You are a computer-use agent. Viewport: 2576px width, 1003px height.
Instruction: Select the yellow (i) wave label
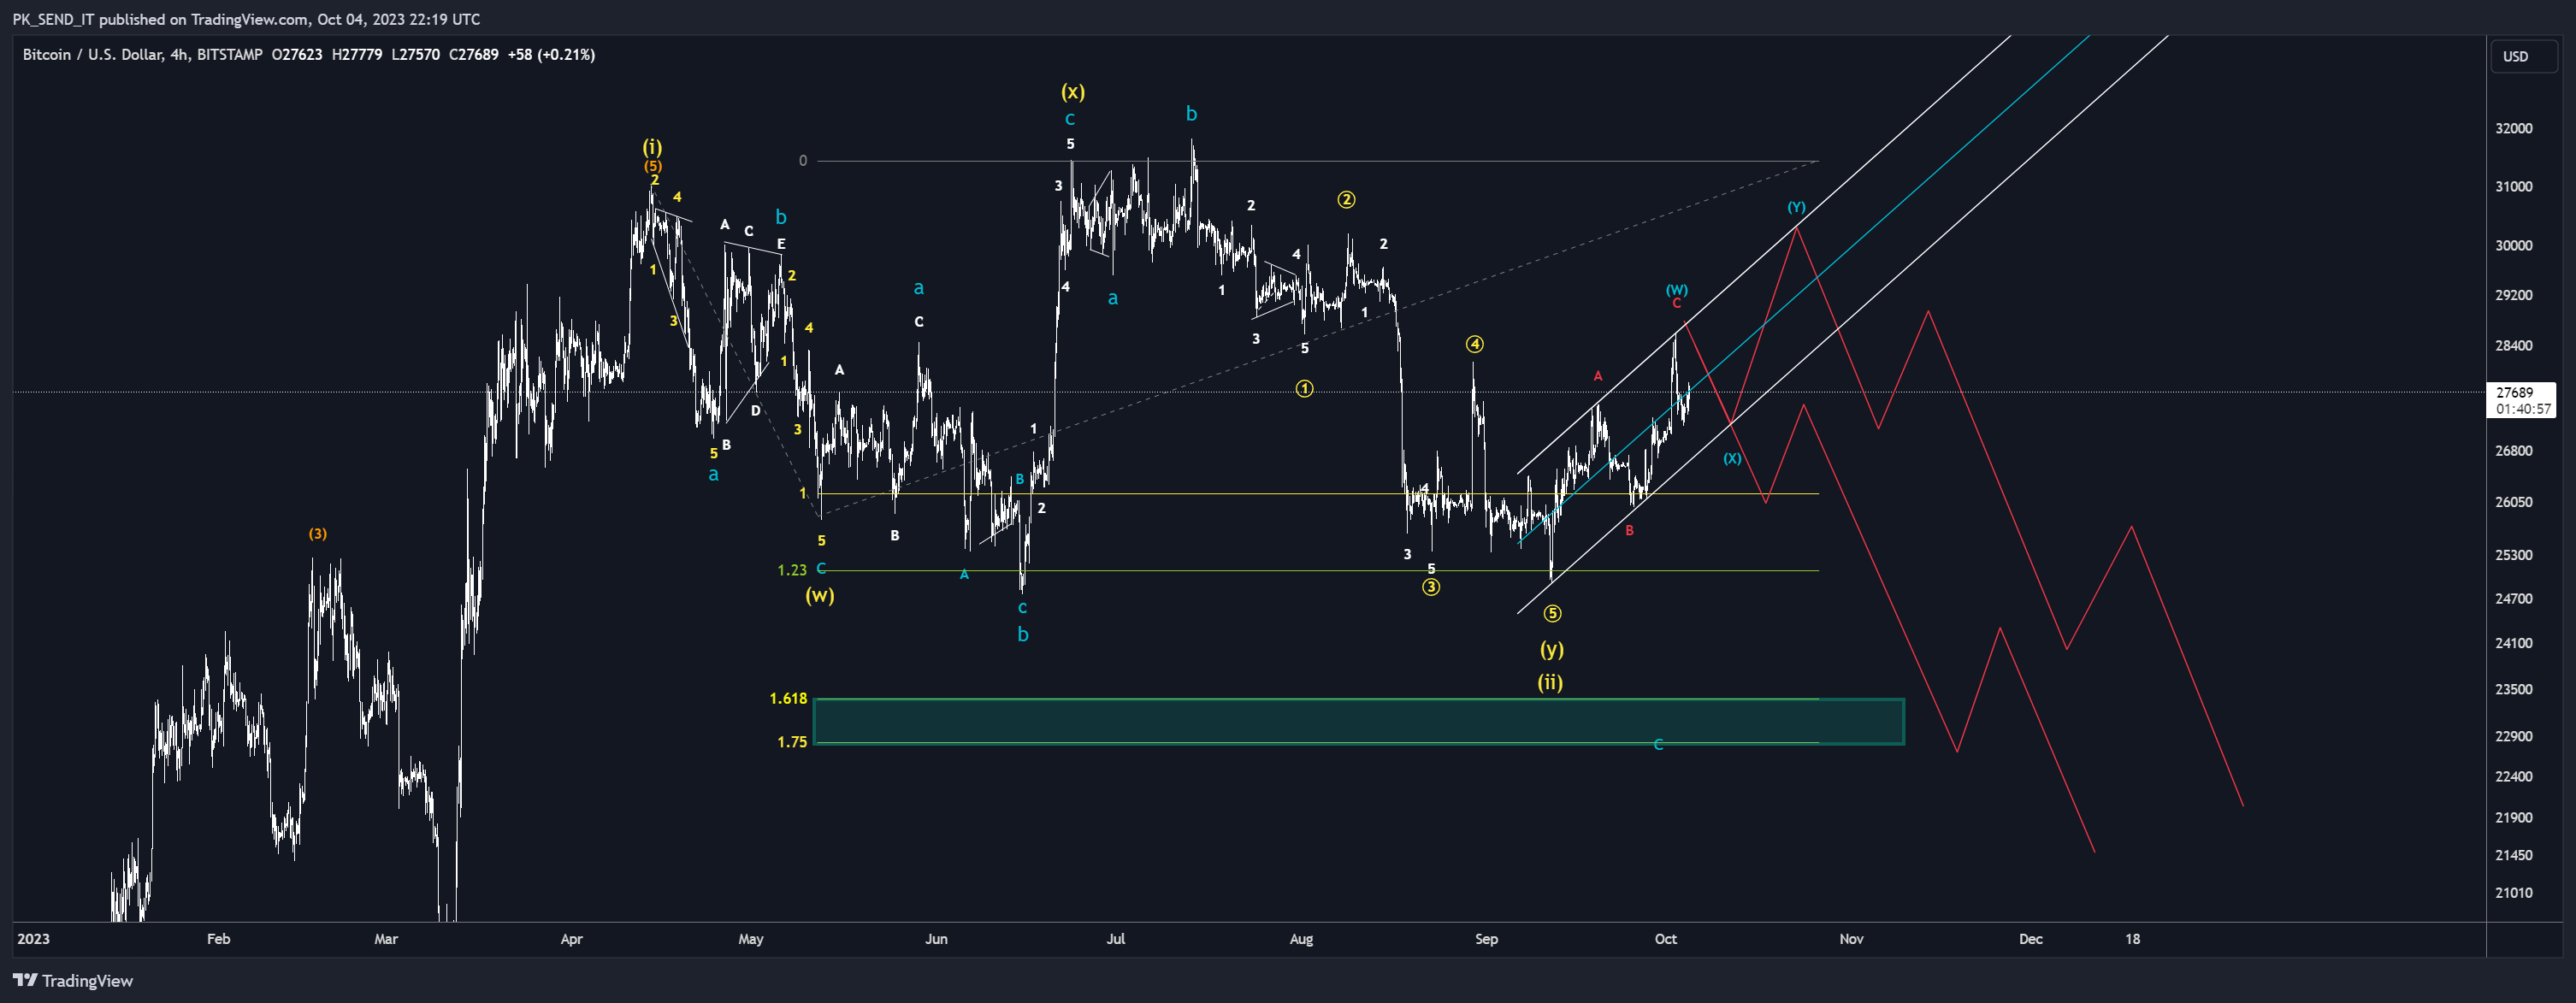652,146
